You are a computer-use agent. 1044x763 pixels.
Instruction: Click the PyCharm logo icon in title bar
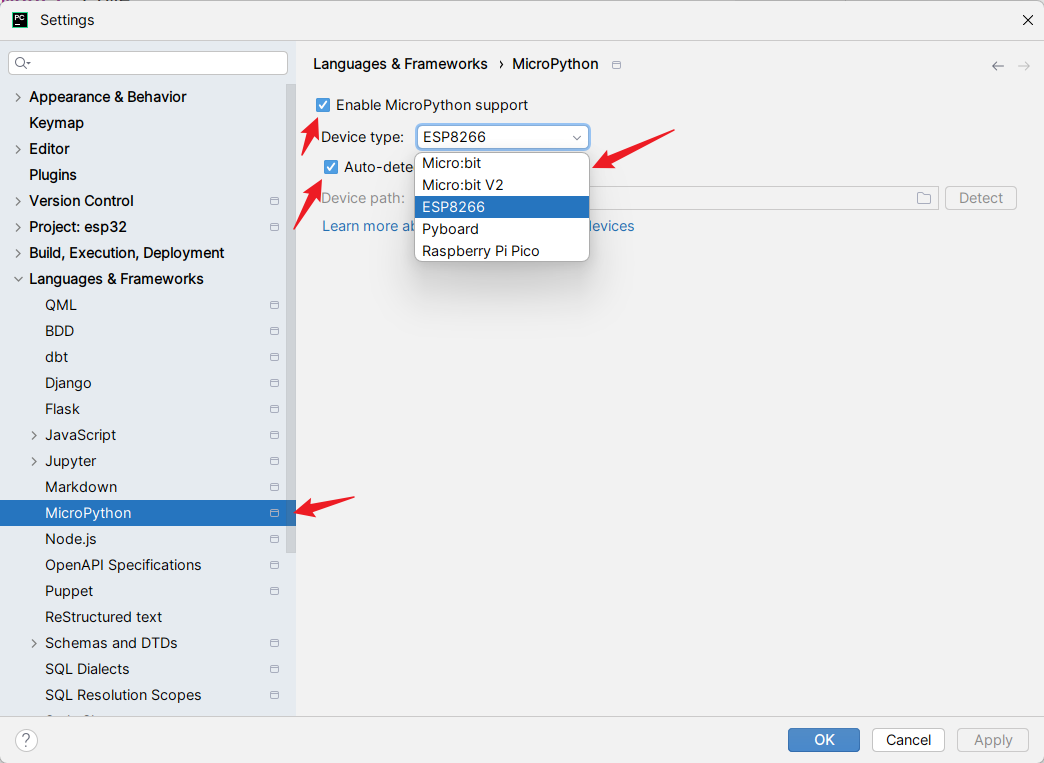coord(20,20)
